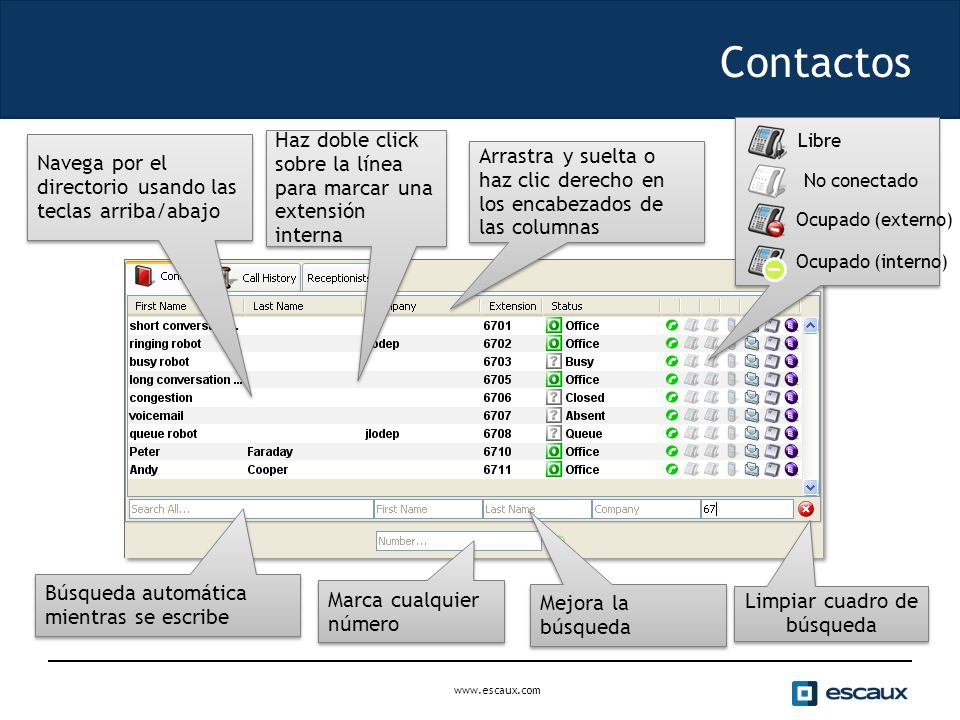The image size is (960, 720).
Task: Click the scroll up arrow of contact list
Action: tap(811, 326)
